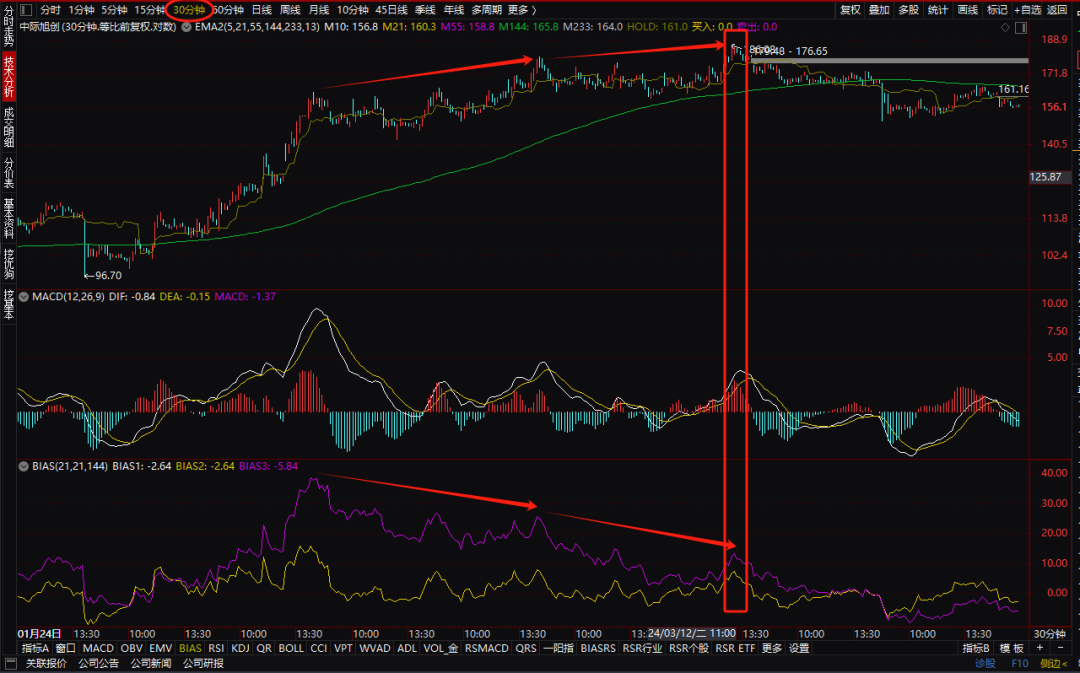Open 公司公告 tab
The height and width of the screenshot is (673, 1080).
pos(98,663)
